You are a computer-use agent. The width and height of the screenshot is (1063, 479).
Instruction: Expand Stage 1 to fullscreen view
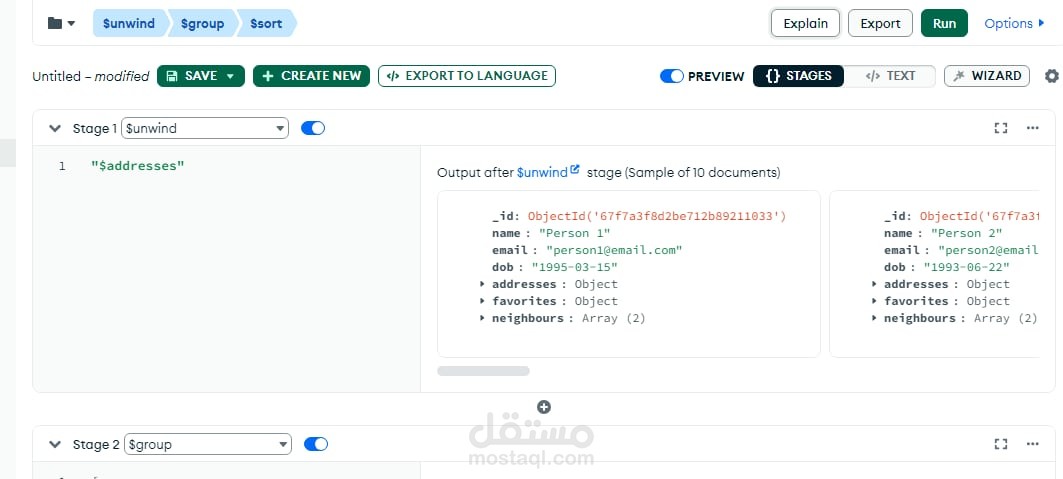(x=1001, y=128)
